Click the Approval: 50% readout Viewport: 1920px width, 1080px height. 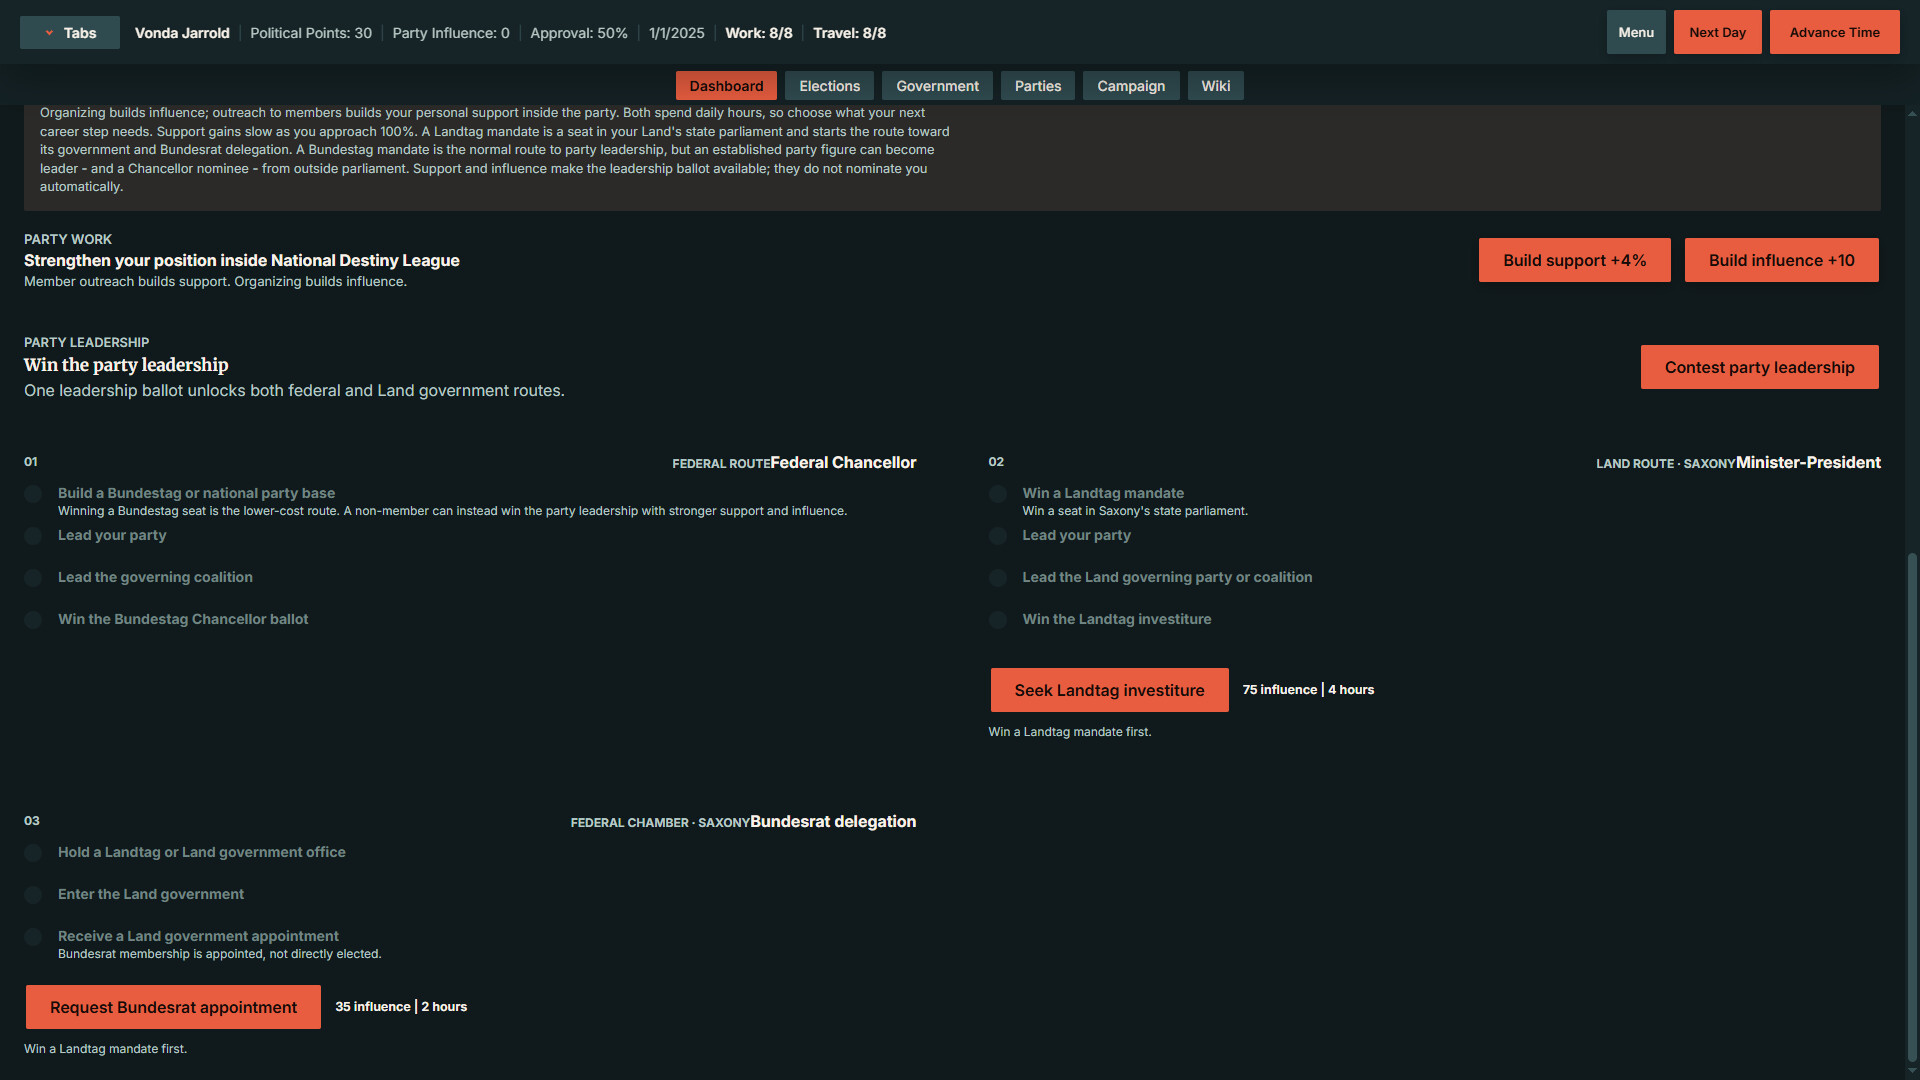[579, 33]
